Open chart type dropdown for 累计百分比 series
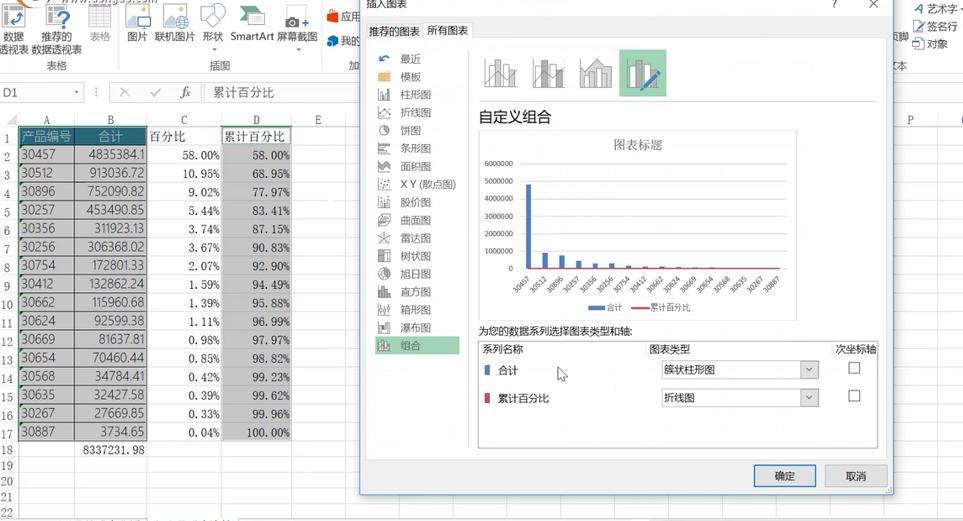 809,398
